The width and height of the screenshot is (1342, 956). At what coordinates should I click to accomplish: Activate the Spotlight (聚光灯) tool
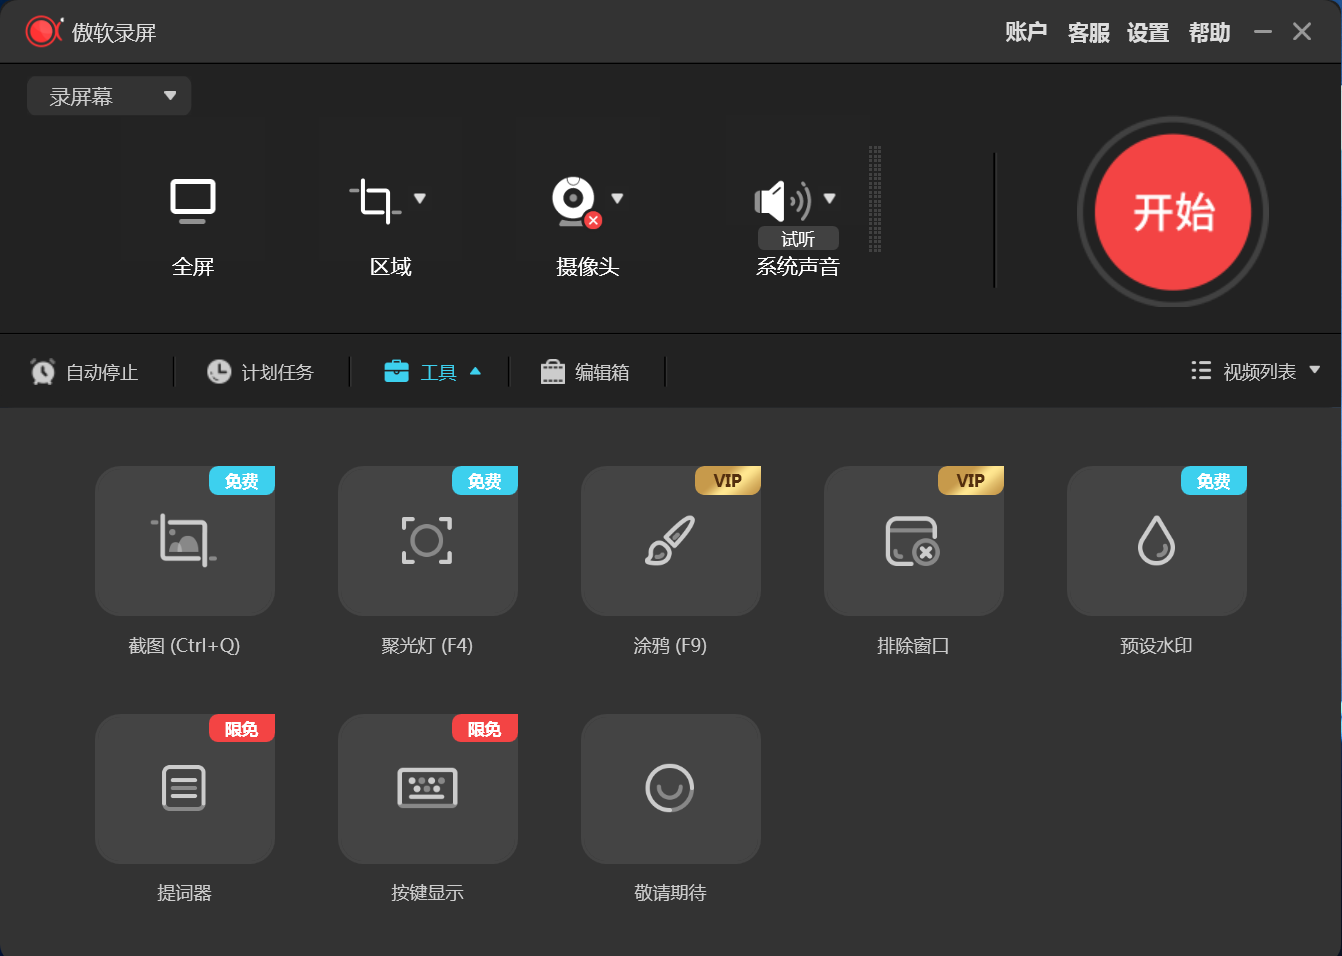pos(427,541)
